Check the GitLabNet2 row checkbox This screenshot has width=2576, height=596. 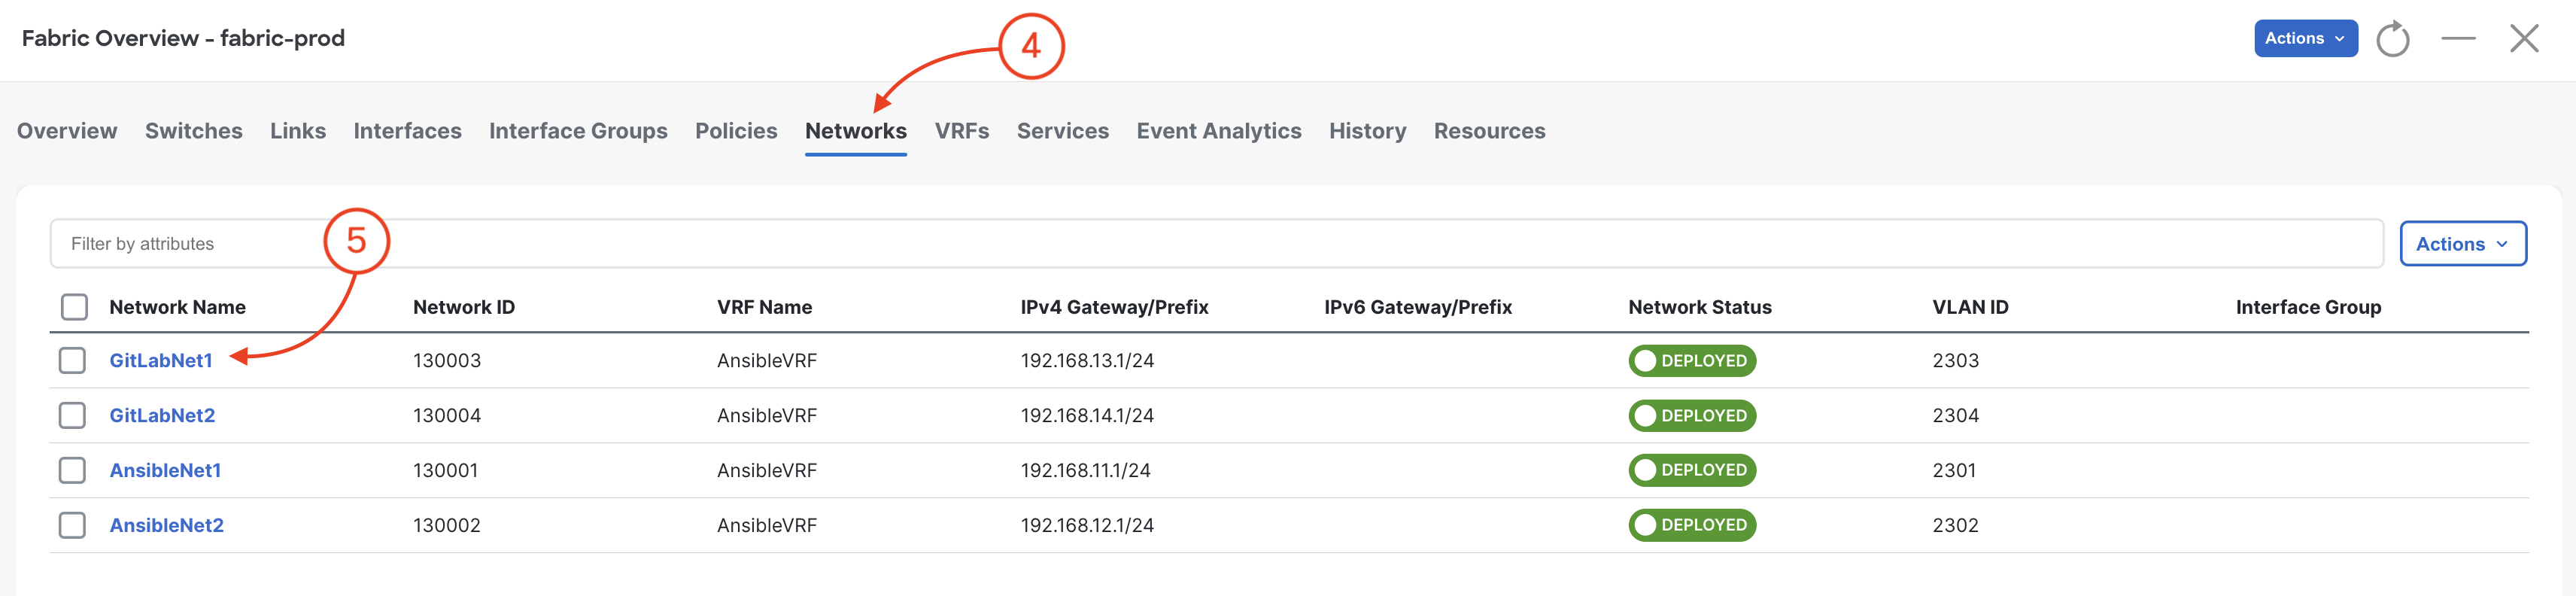tap(72, 415)
